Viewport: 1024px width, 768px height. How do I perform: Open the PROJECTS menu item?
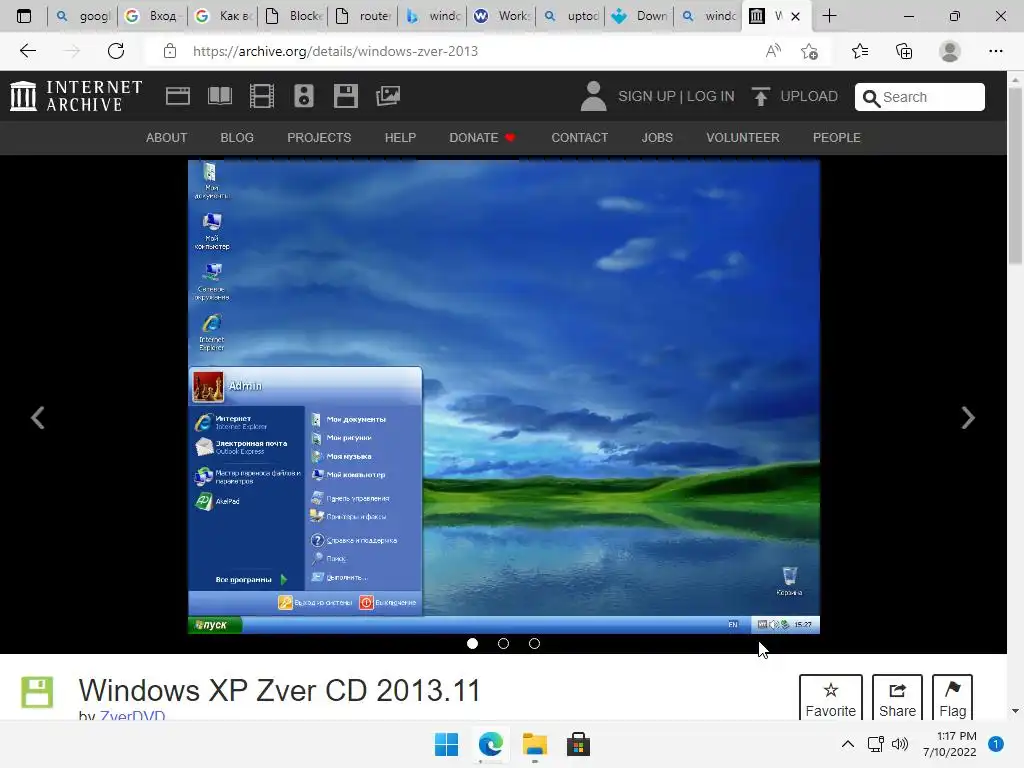[x=319, y=138]
